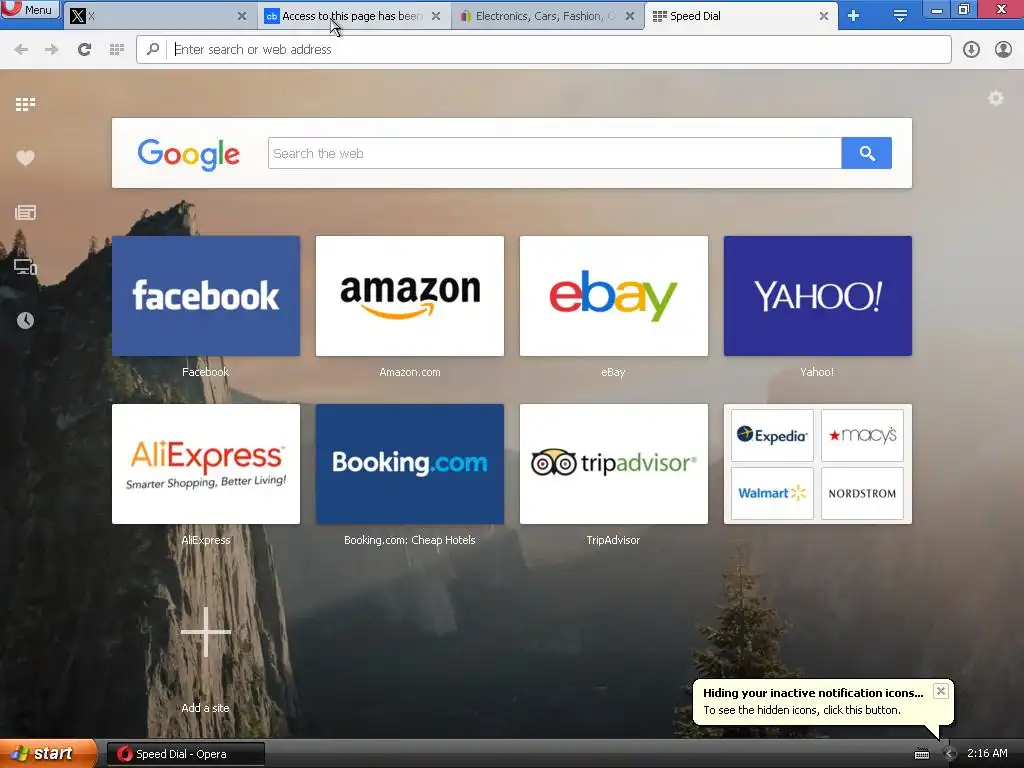This screenshot has height=768, width=1024.
Task: Close the 'Access to this page' tab
Action: (436, 16)
